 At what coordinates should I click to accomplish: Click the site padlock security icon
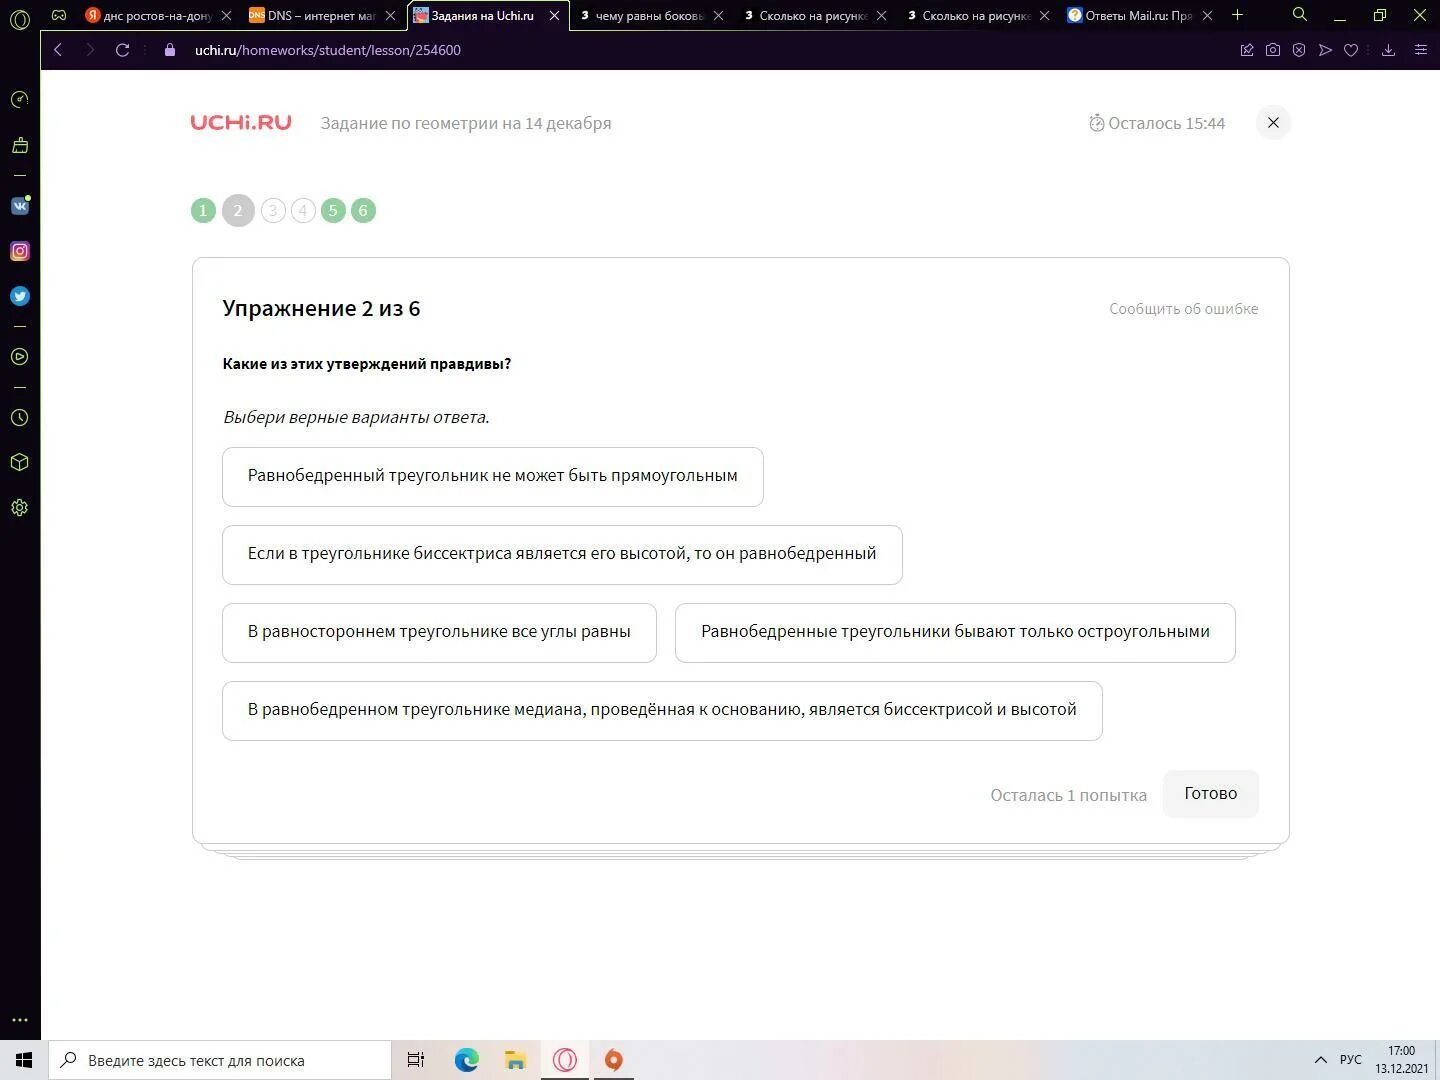pyautogui.click(x=169, y=50)
